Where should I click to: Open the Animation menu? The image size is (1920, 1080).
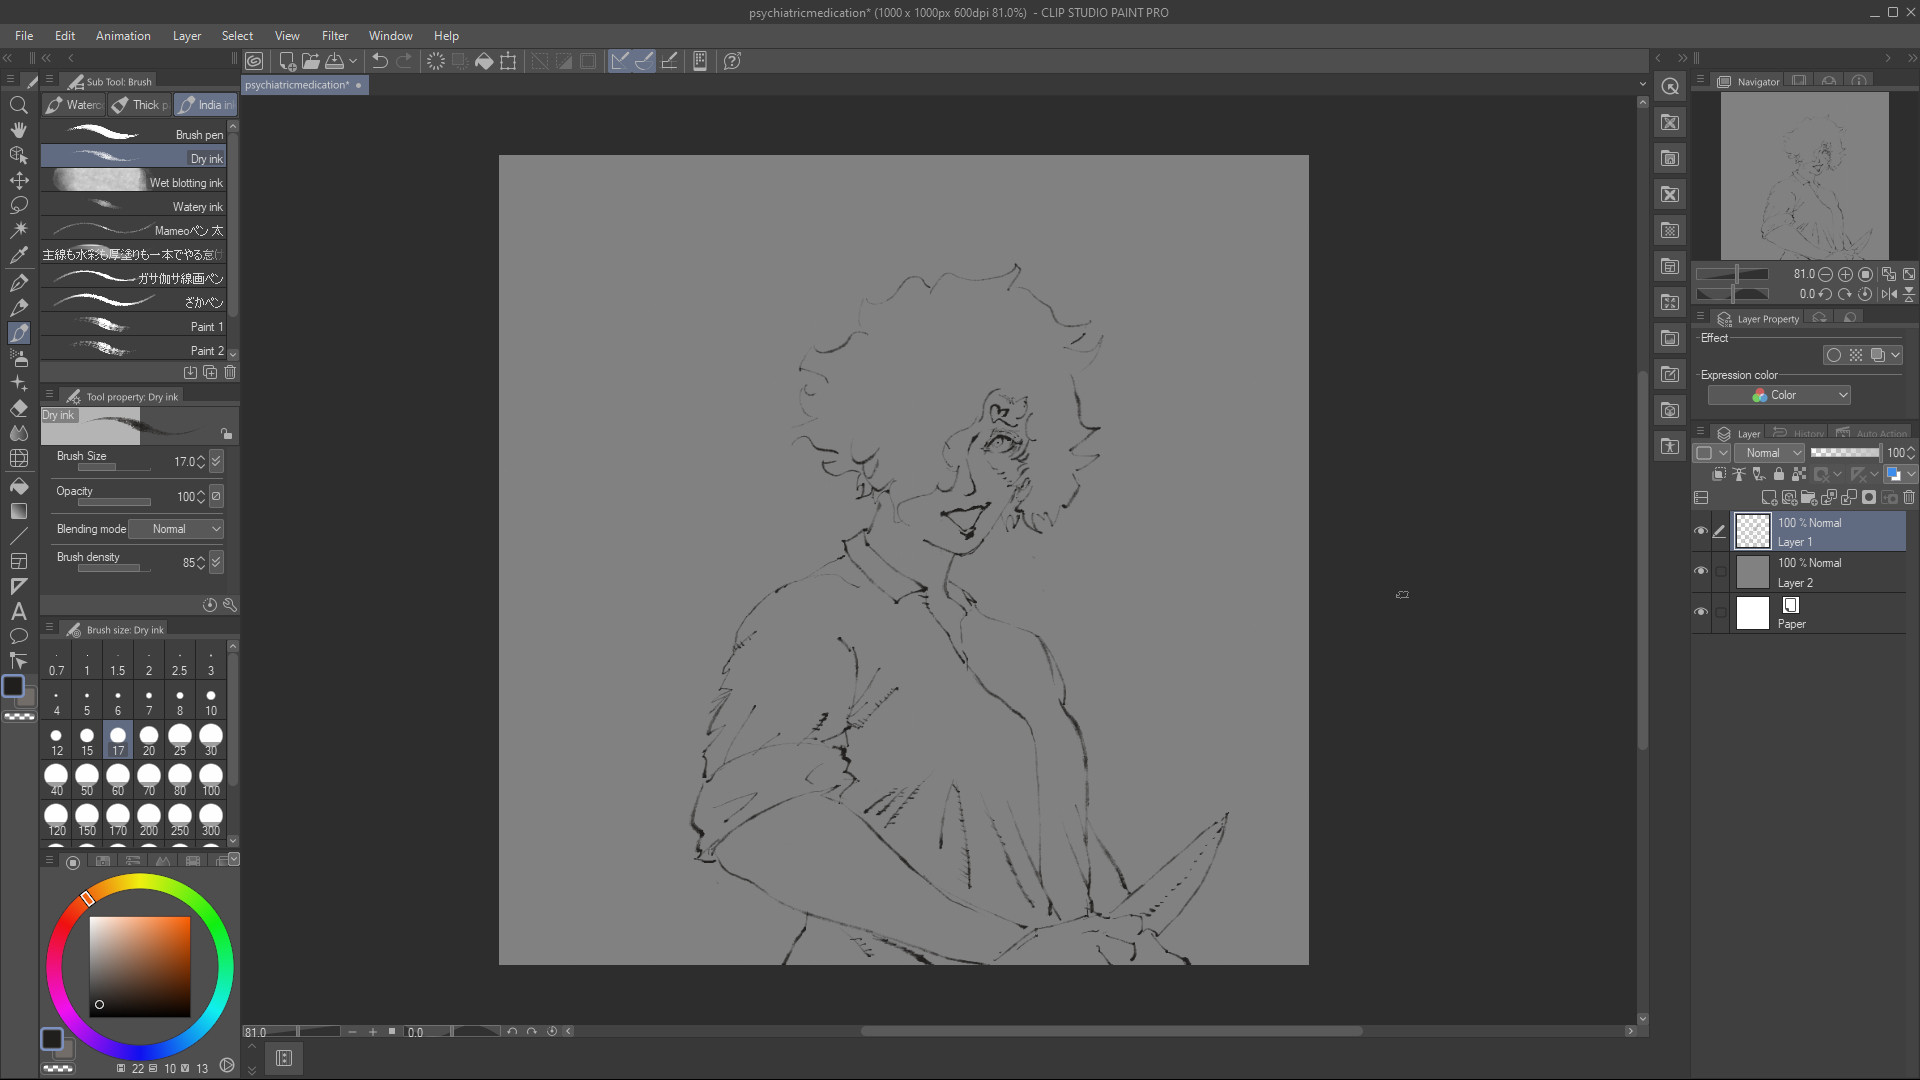(123, 35)
